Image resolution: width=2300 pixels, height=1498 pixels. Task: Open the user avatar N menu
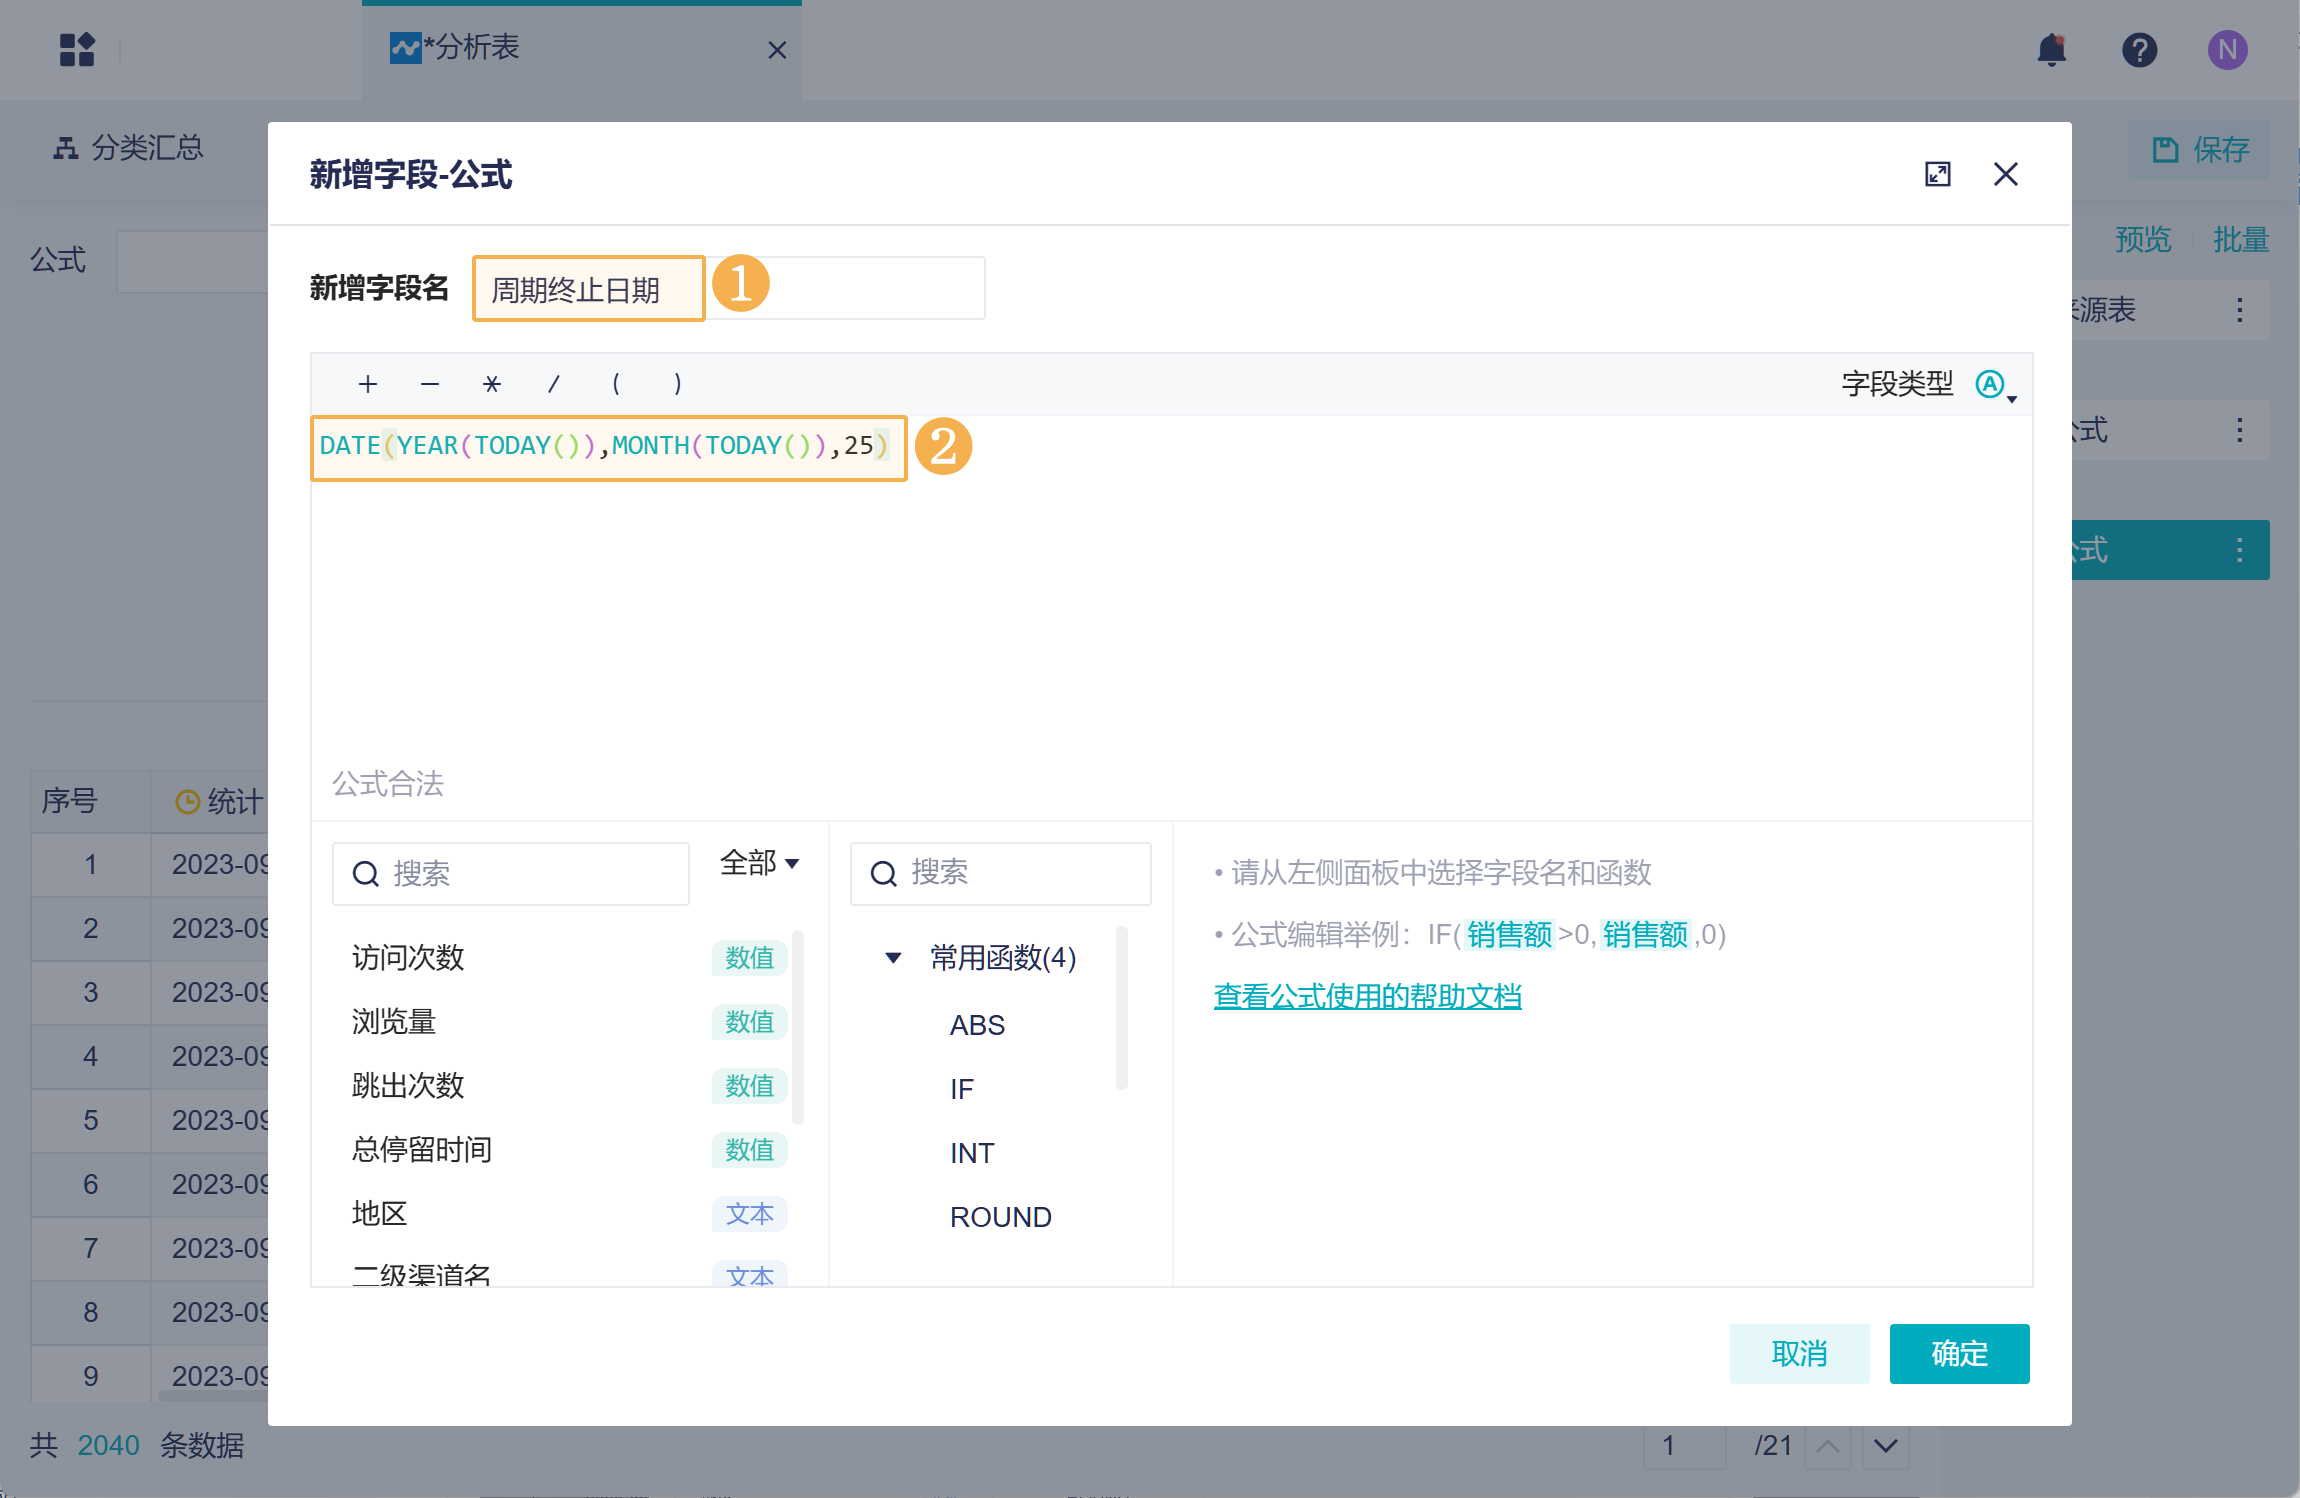click(x=2227, y=49)
